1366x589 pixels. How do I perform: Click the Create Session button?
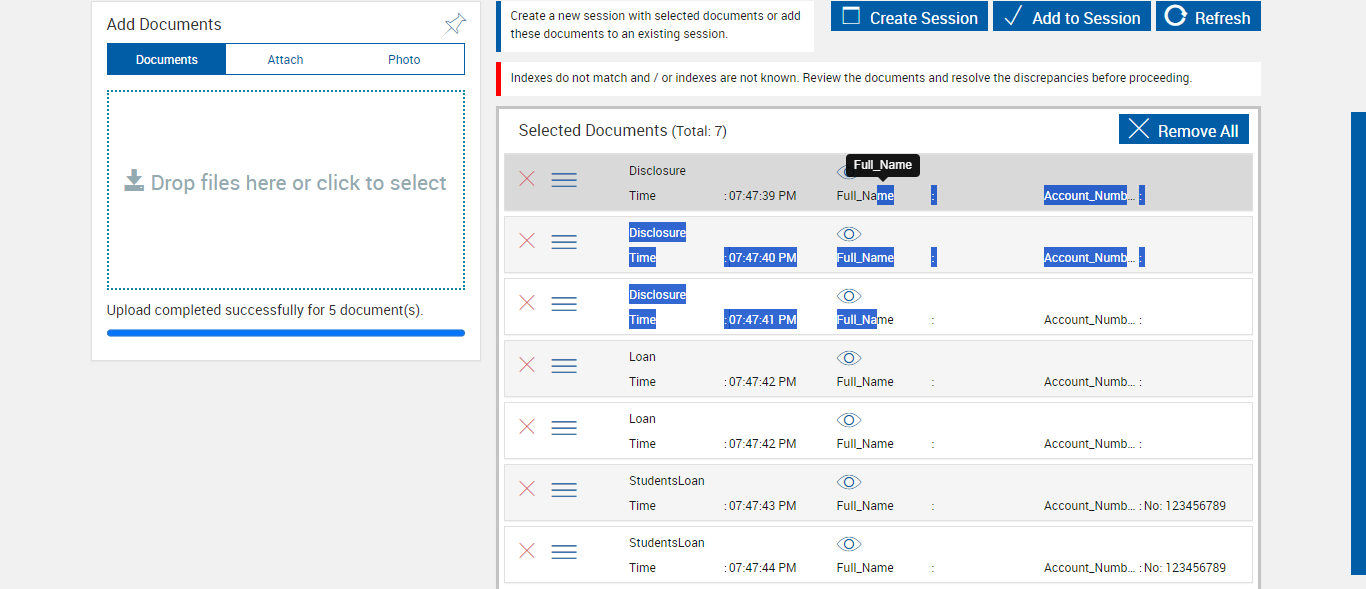point(909,17)
